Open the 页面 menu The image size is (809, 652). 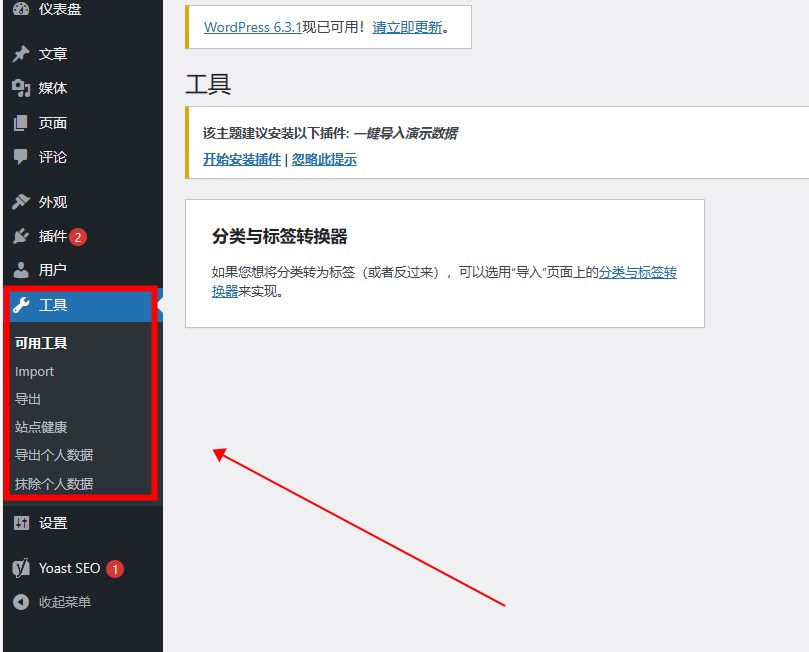pos(53,123)
